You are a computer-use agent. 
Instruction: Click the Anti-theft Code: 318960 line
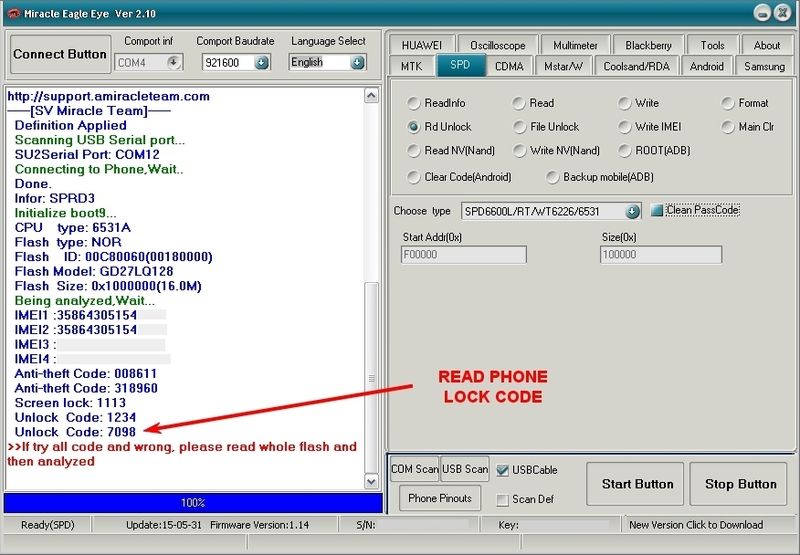[86, 388]
